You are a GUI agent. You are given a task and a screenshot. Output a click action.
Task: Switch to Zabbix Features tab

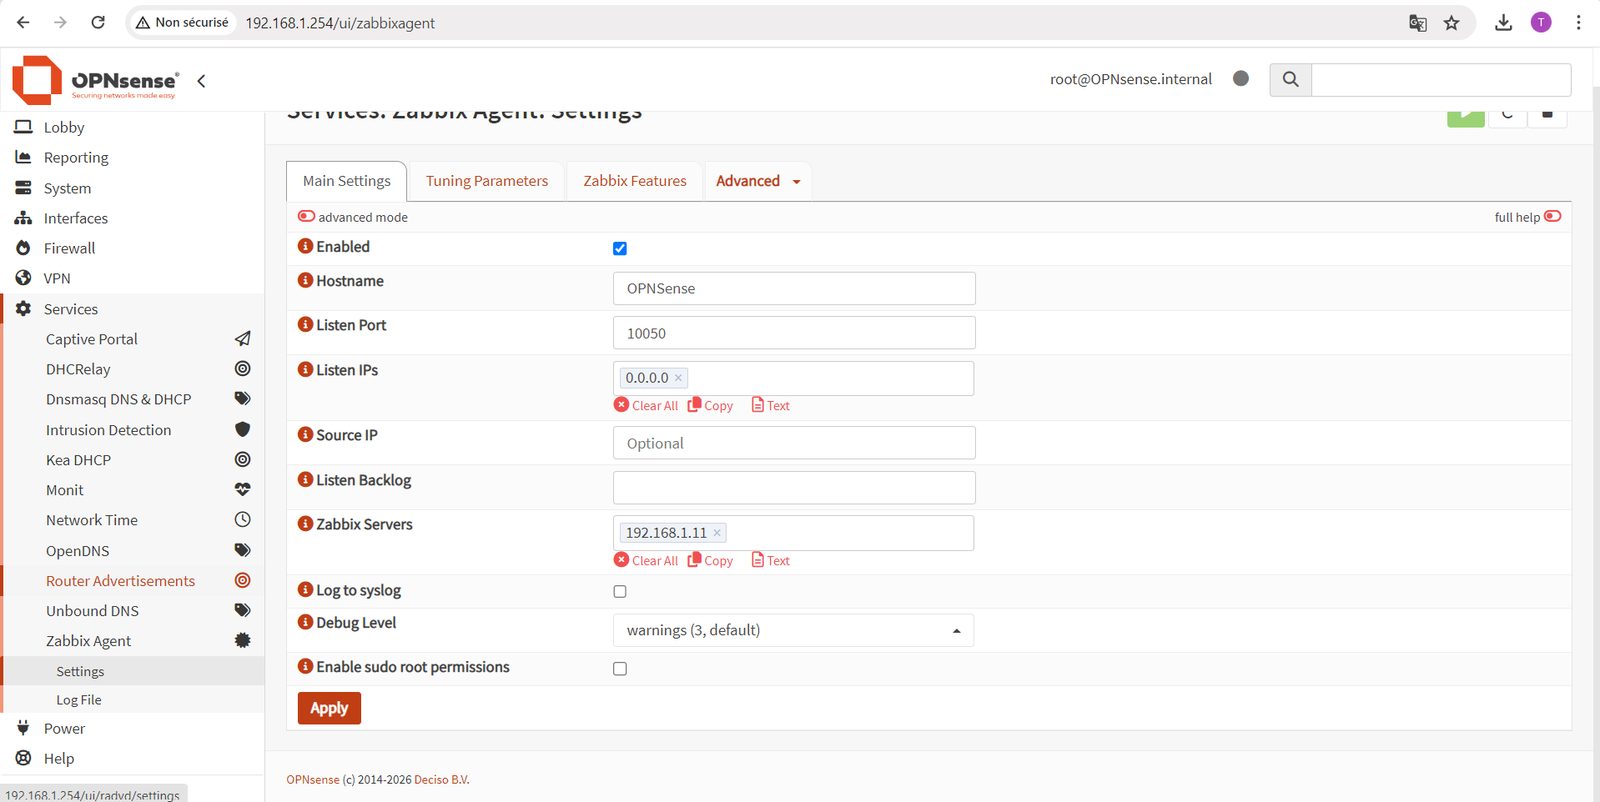[635, 181]
